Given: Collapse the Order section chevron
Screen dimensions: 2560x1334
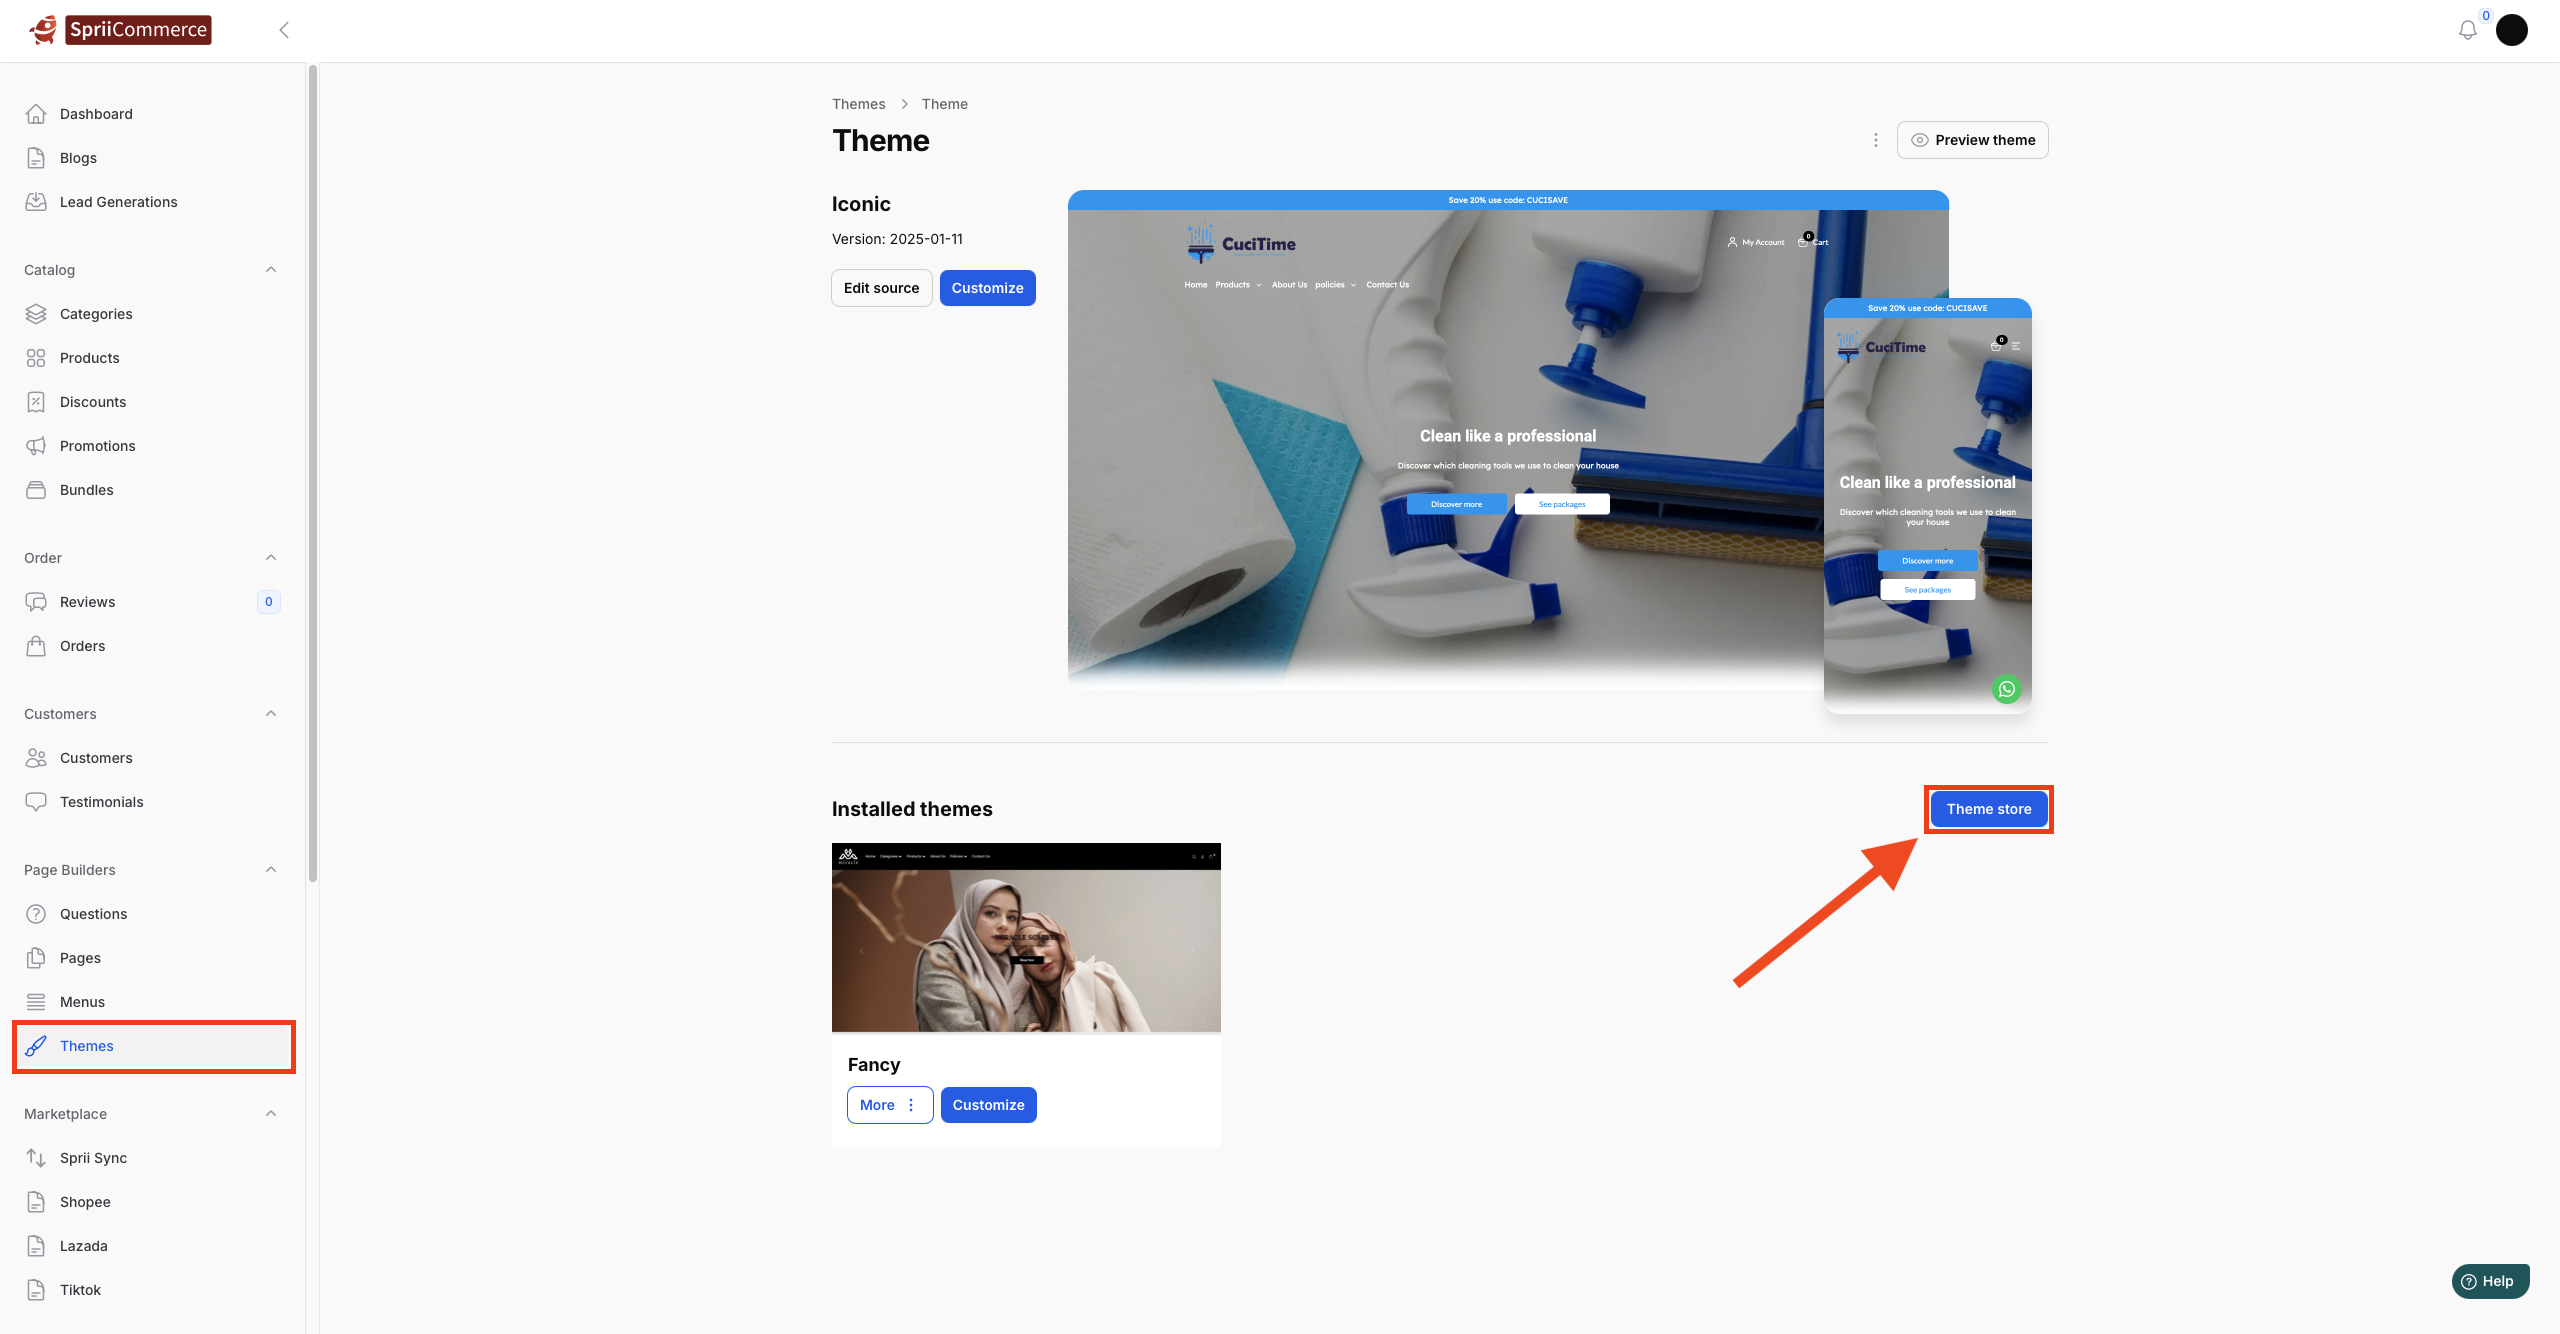Looking at the screenshot, I should (x=271, y=558).
